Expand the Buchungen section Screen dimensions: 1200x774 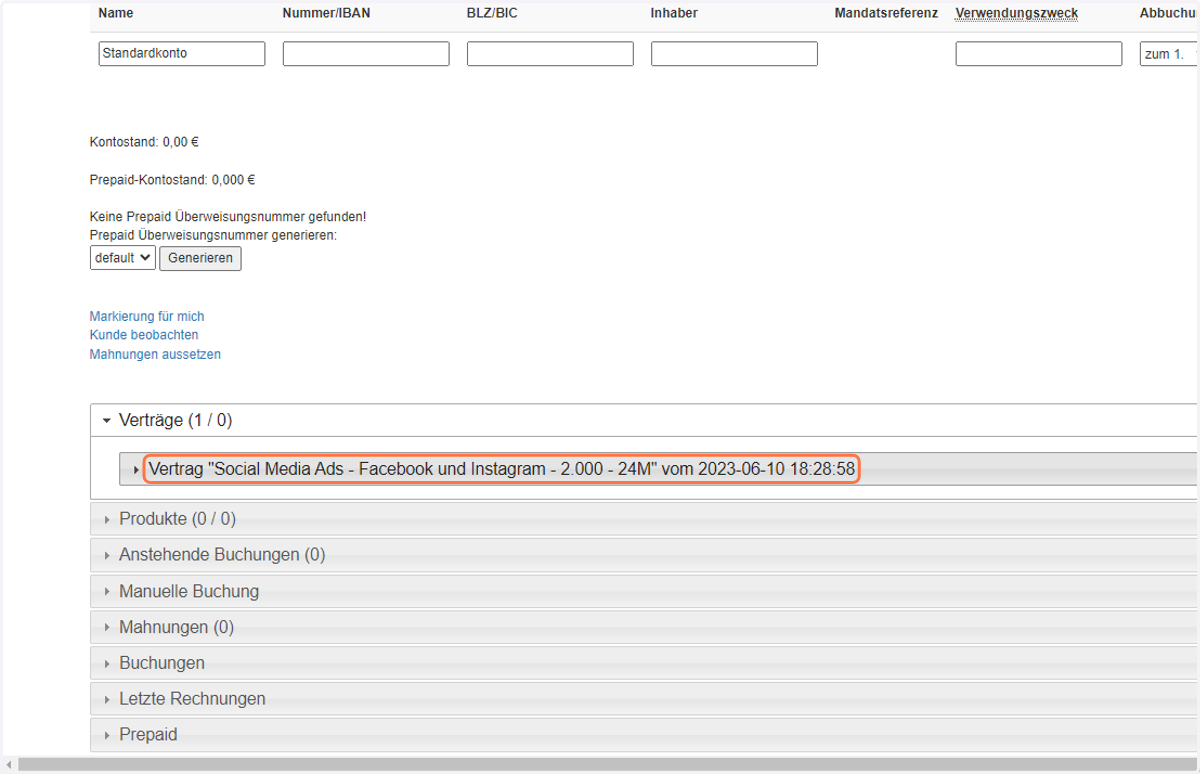(645, 663)
